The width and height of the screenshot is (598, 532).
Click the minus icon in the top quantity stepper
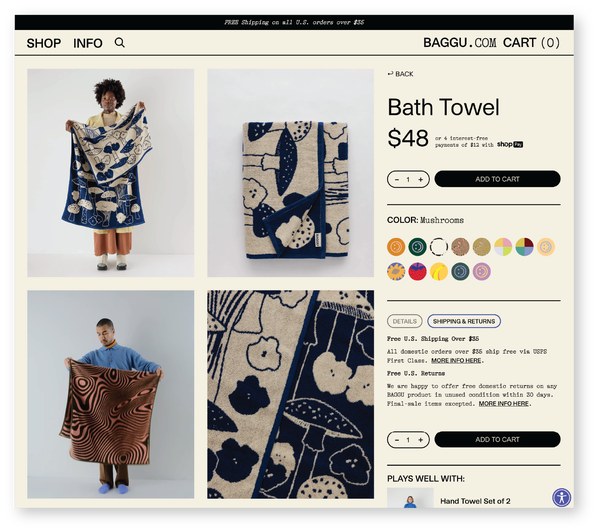pyautogui.click(x=397, y=179)
